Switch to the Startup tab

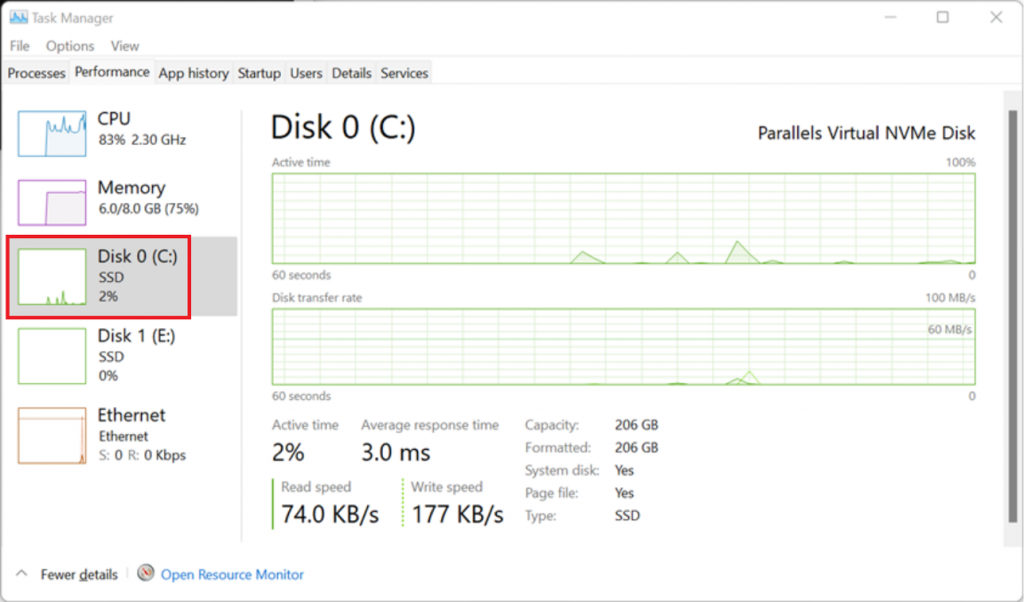point(259,73)
